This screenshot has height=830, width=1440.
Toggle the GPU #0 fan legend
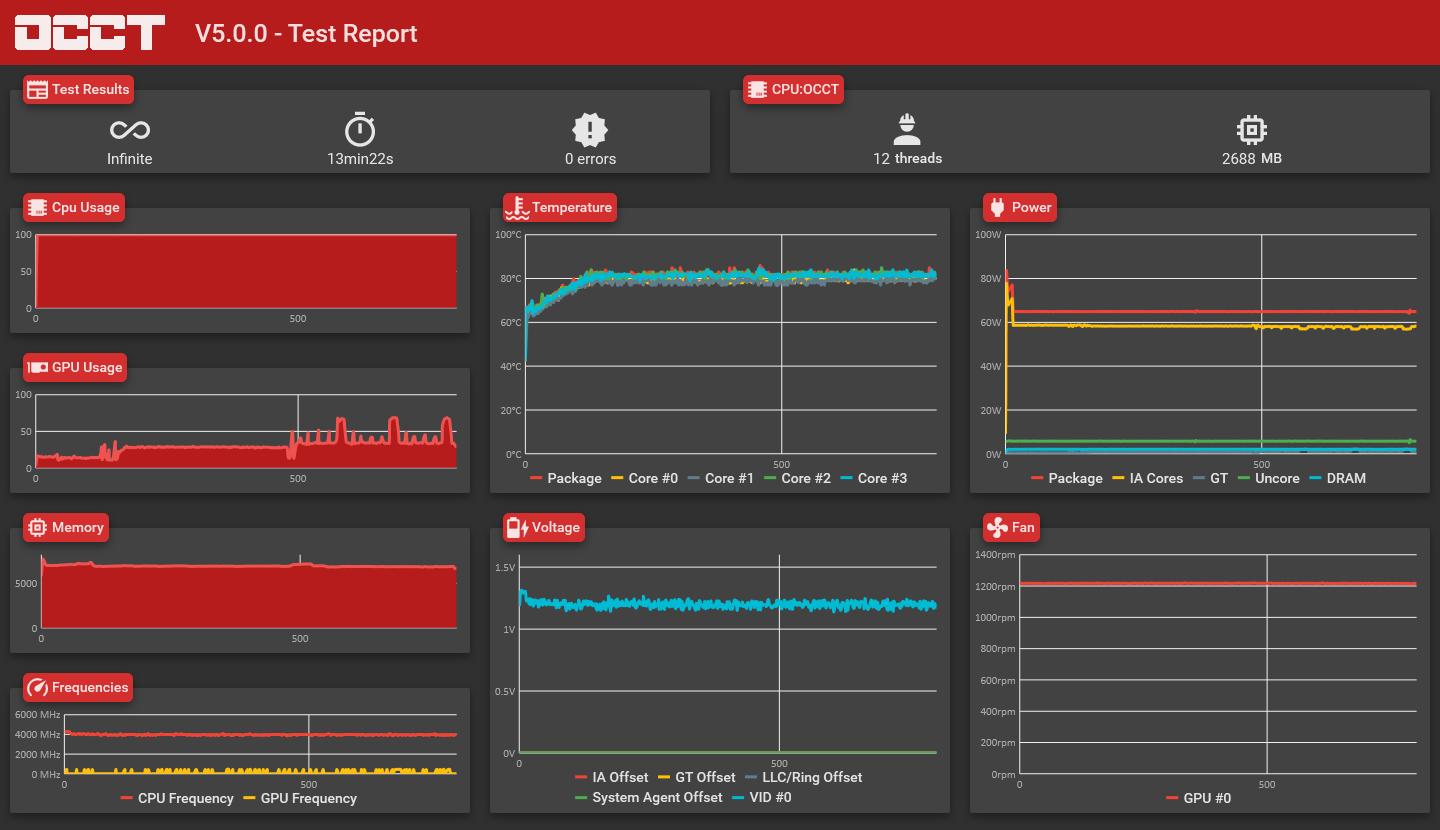1198,798
